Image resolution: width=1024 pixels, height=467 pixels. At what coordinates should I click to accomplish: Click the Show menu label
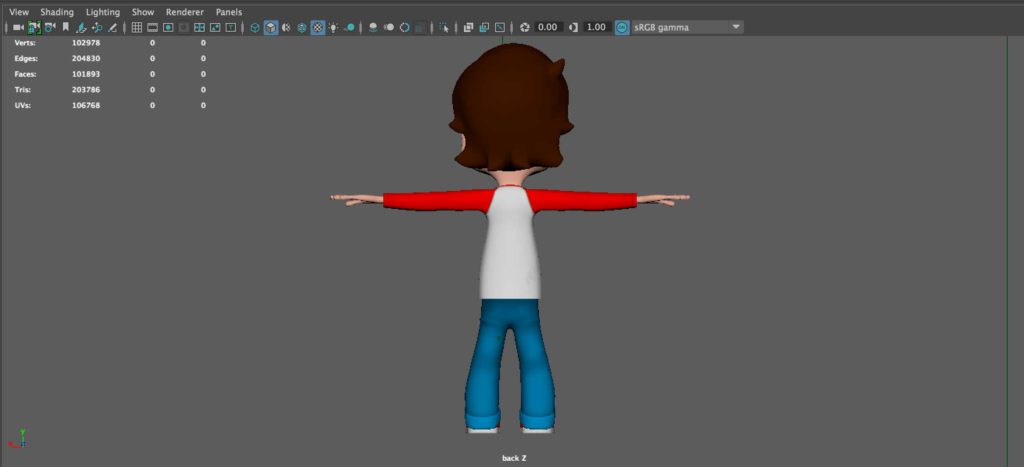pos(143,12)
